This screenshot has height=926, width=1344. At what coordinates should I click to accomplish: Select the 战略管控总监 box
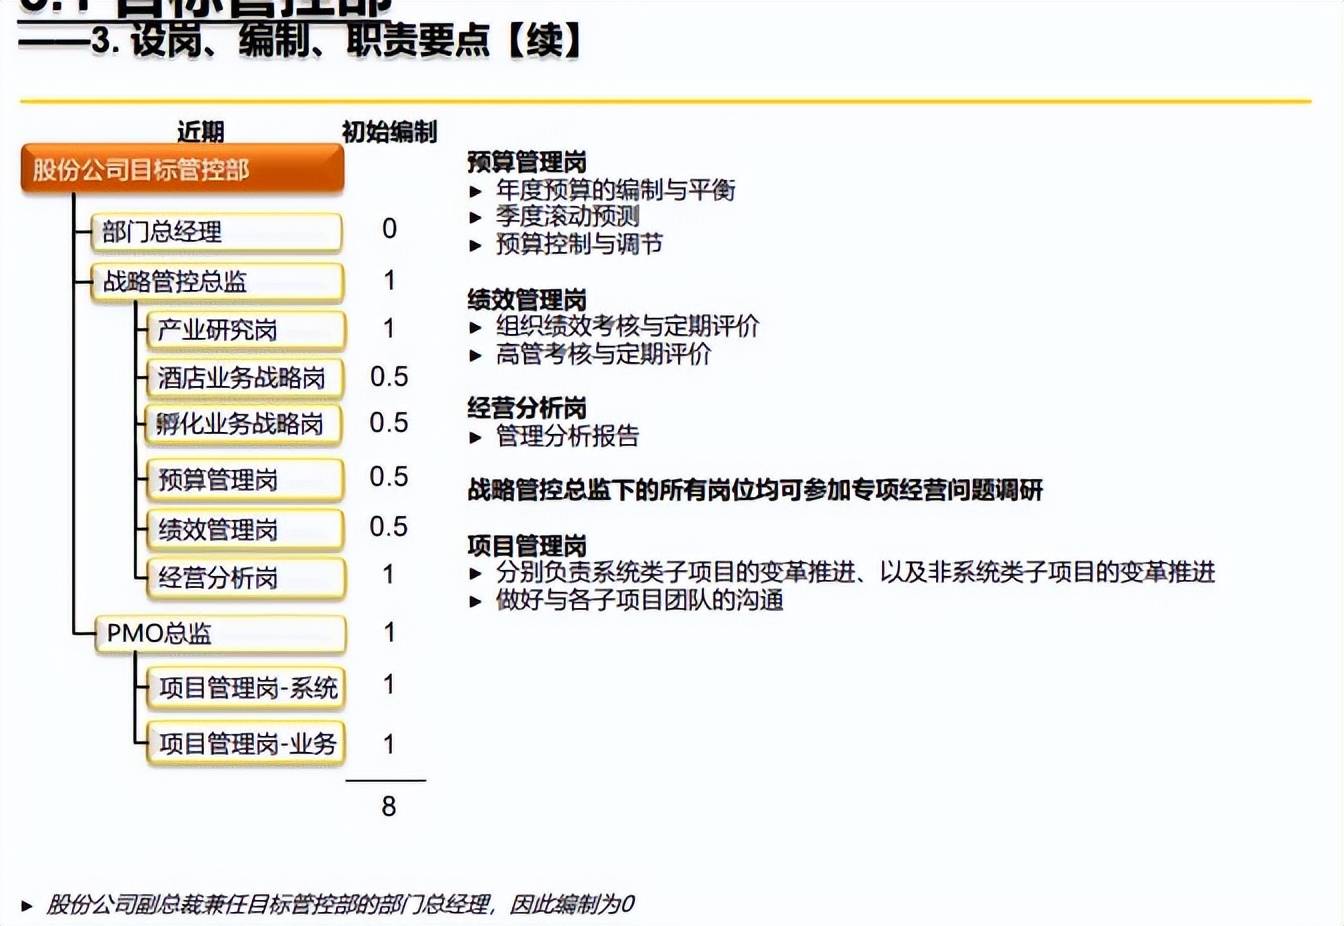click(217, 282)
